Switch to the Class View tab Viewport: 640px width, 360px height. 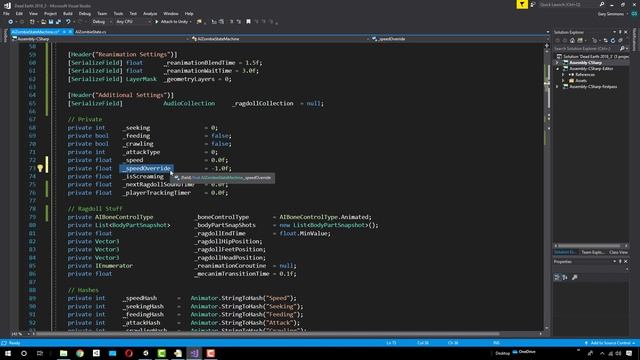click(618, 252)
